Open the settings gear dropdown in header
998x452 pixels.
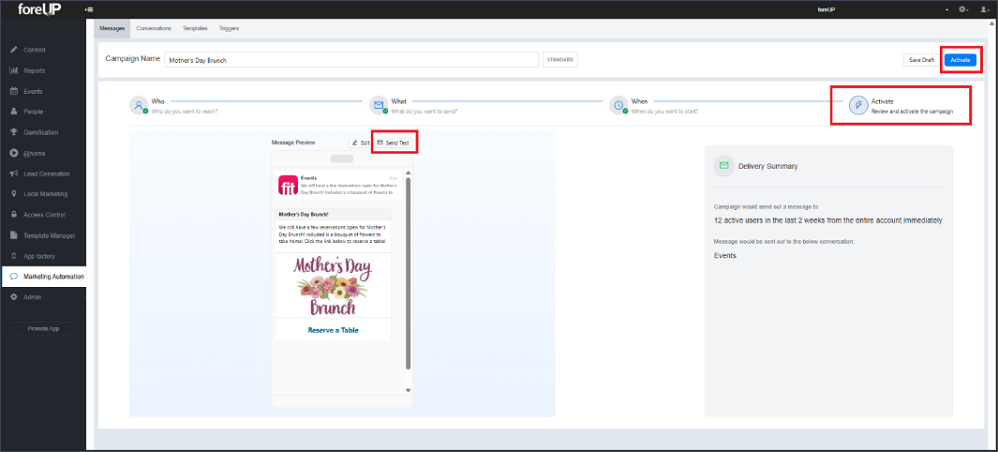coord(965,10)
